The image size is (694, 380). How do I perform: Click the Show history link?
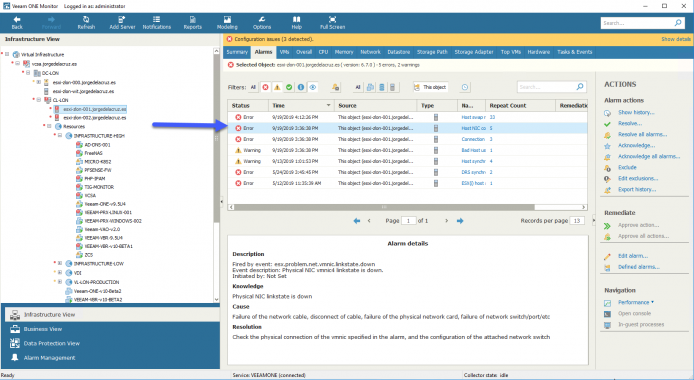click(636, 112)
